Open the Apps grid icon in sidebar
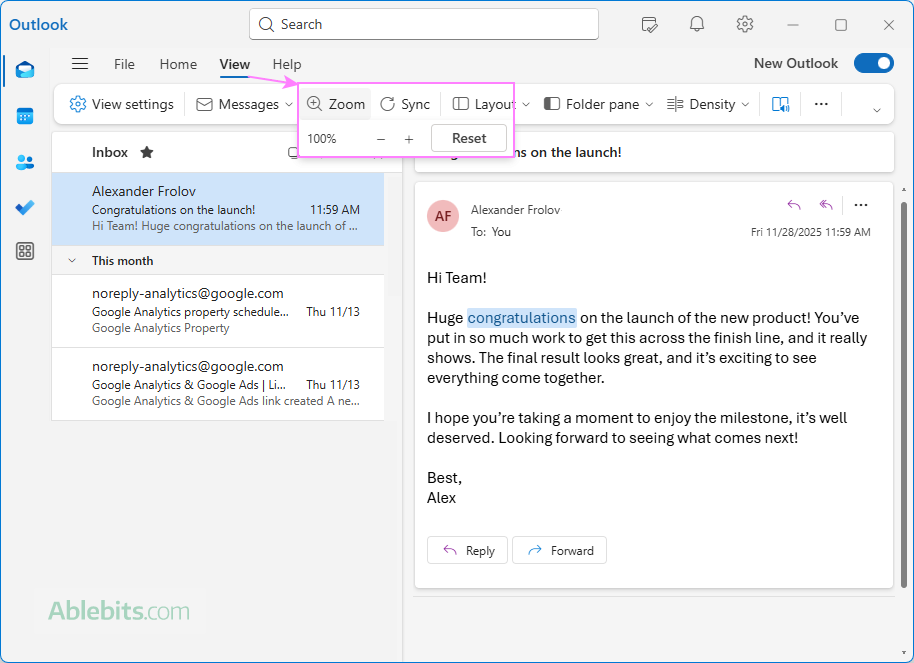914x663 pixels. point(25,251)
